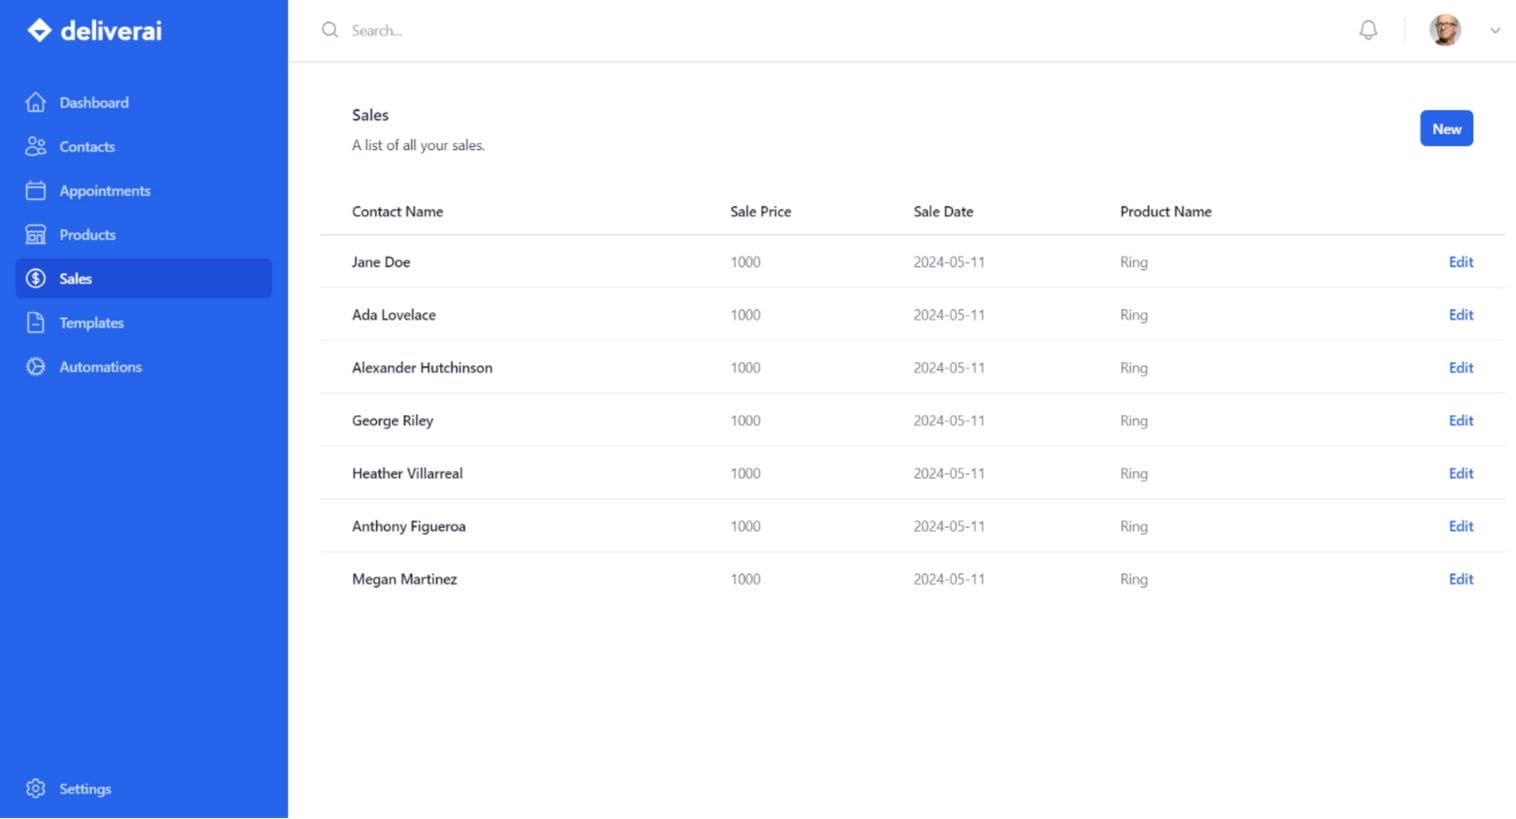Open Automations via the gear-bolt icon
1516x819 pixels.
click(35, 366)
